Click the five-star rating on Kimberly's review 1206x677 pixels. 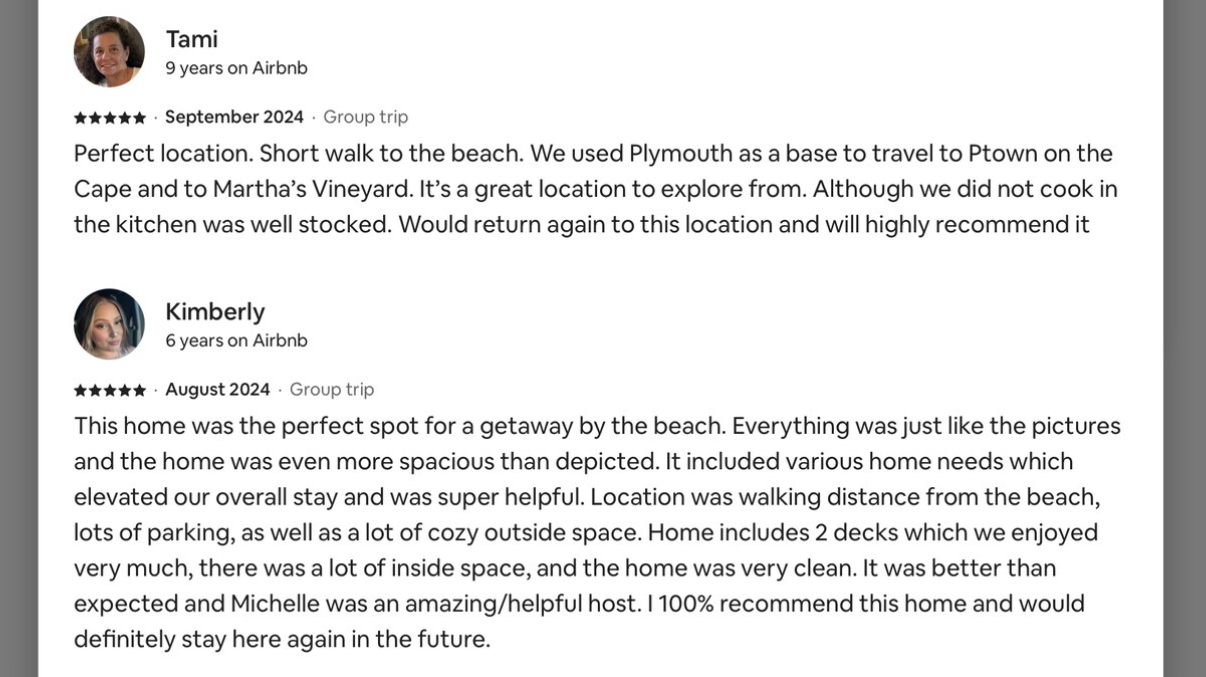[x=109, y=390]
